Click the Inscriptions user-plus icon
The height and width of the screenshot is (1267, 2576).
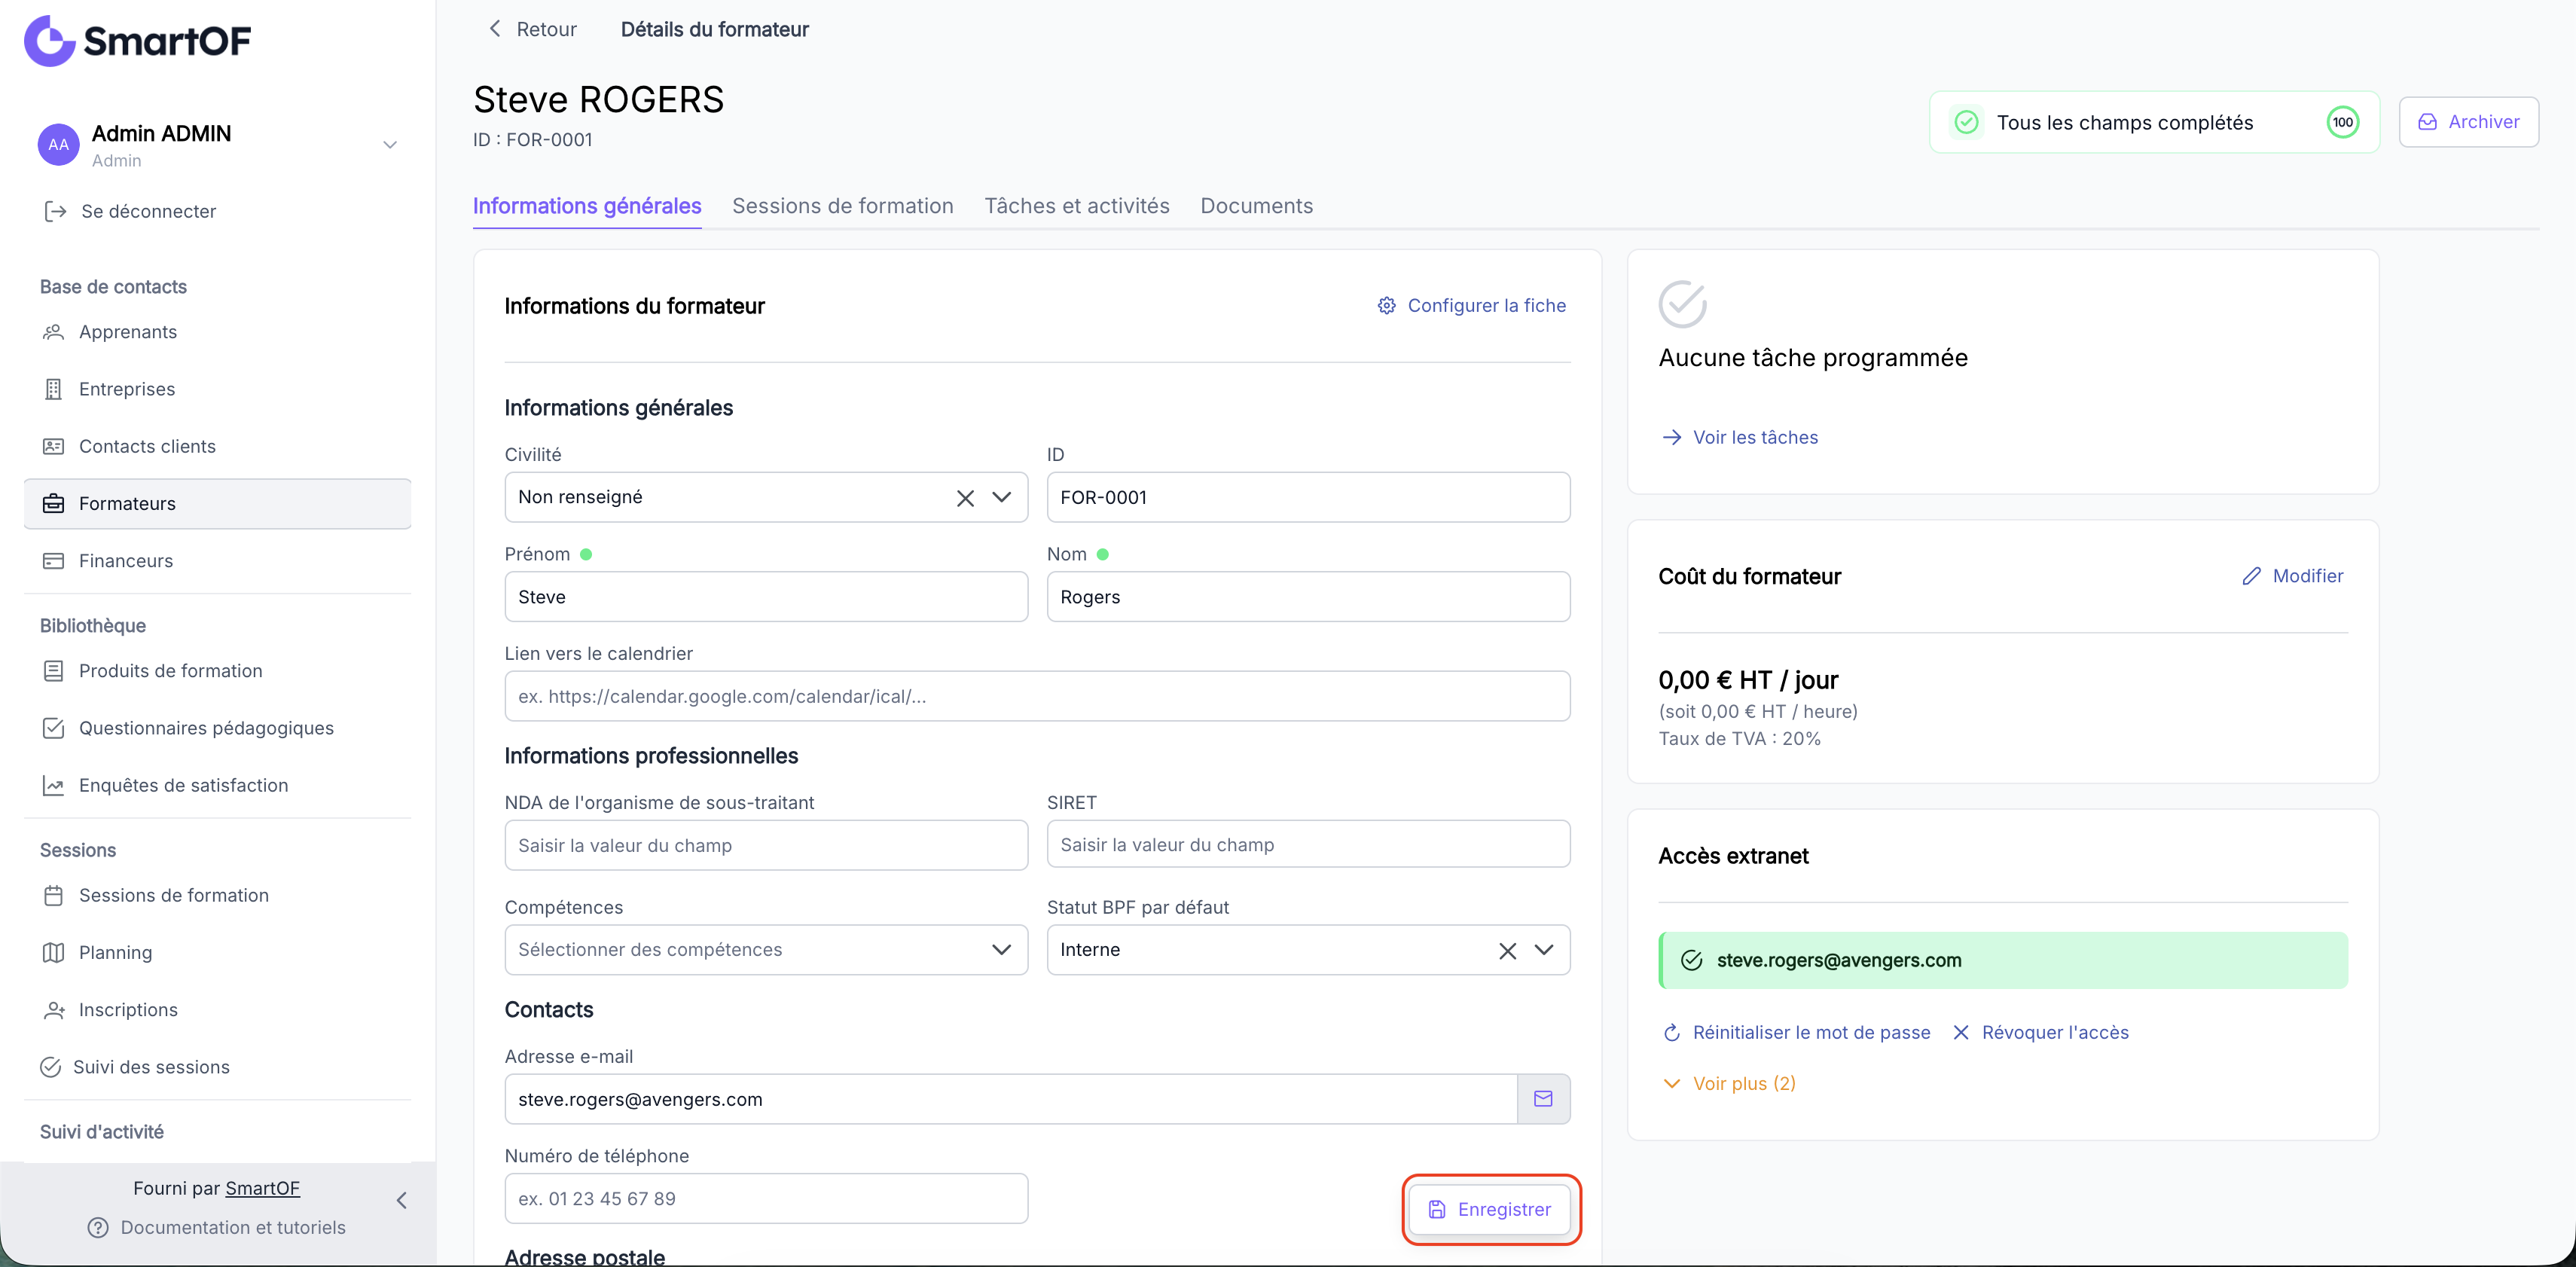tap(54, 1010)
